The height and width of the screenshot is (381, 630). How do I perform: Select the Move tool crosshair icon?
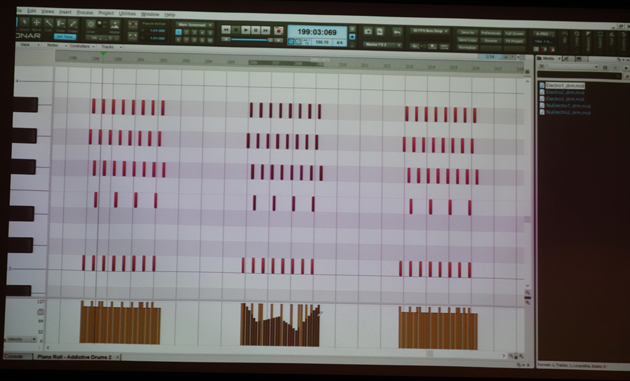[x=37, y=23]
